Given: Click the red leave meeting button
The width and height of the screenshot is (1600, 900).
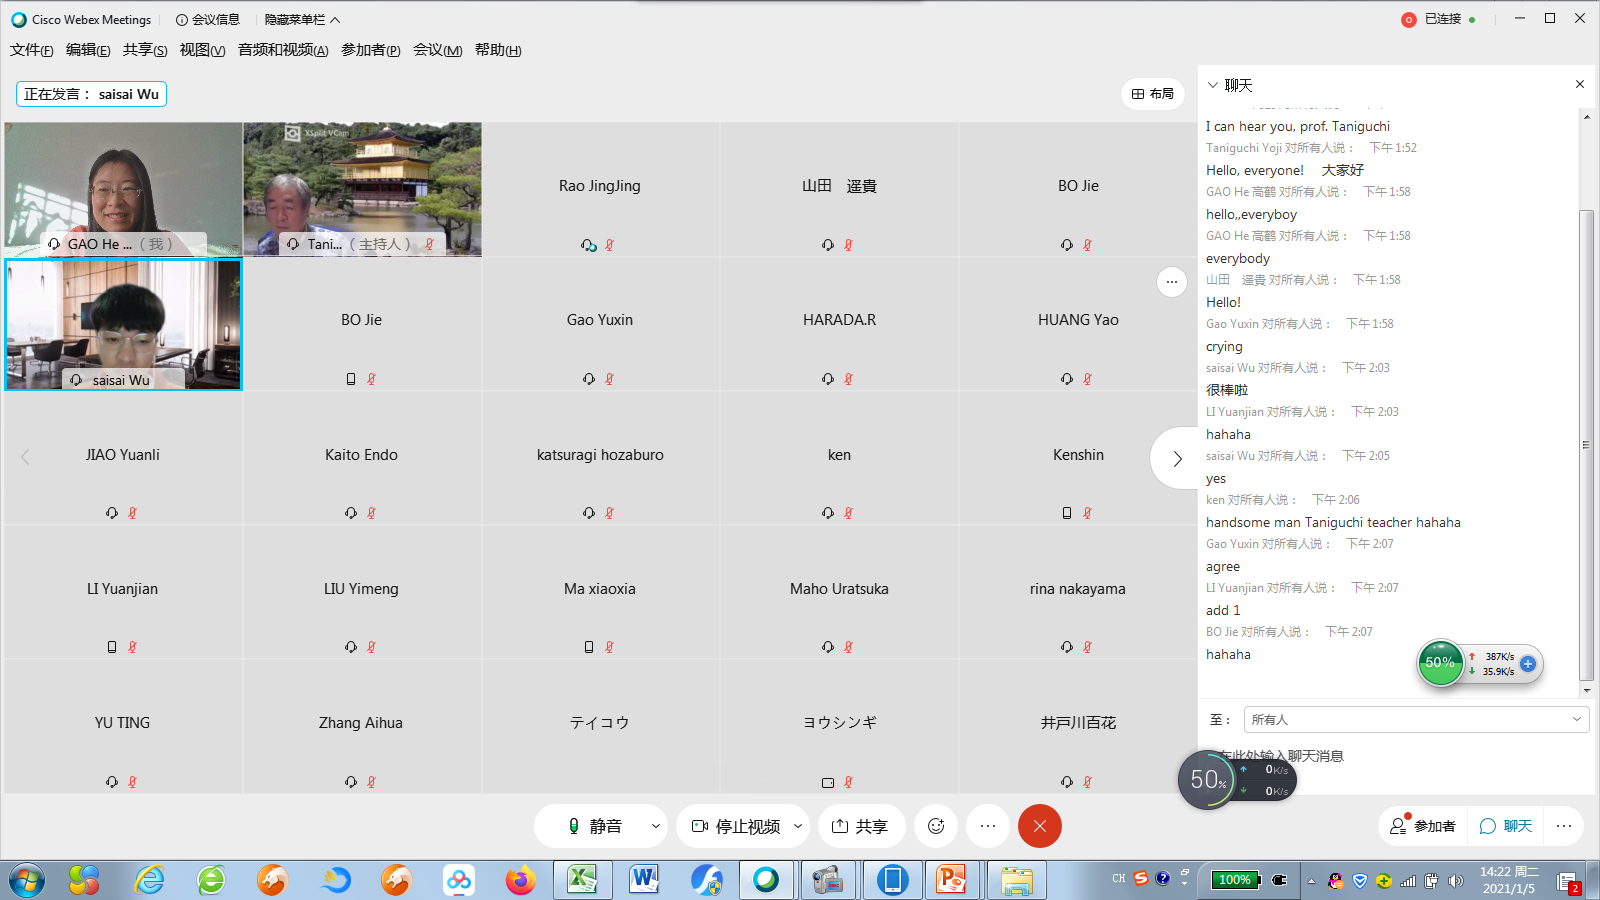Looking at the screenshot, I should point(1039,826).
